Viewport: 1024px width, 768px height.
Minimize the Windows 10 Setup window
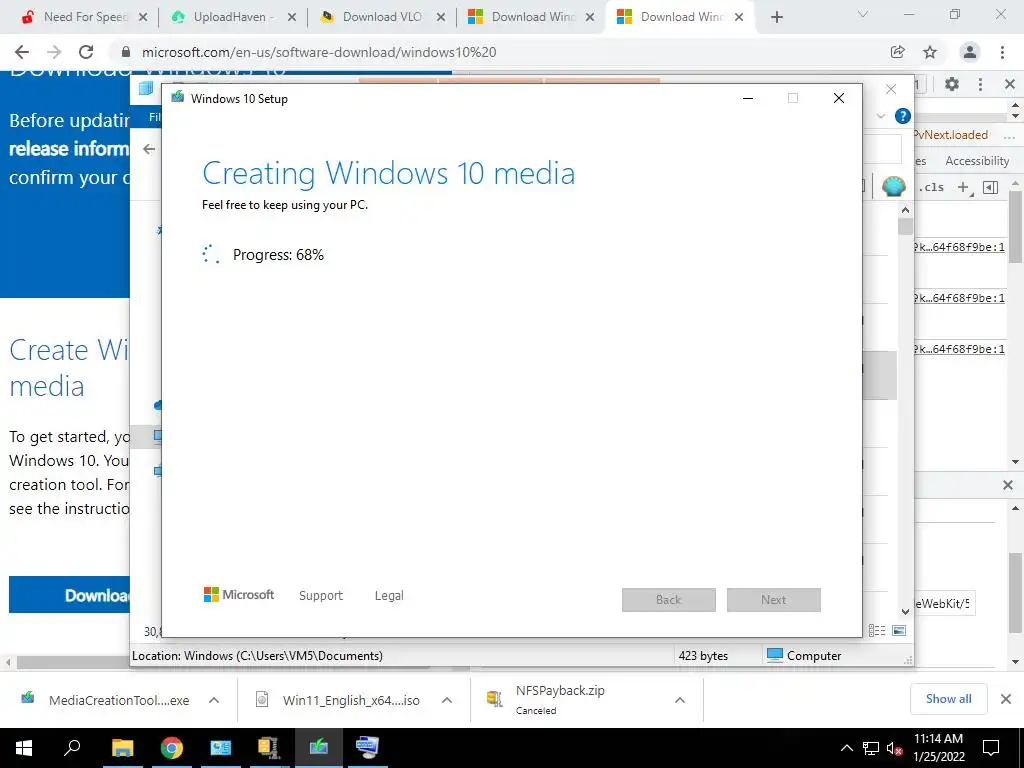coord(748,98)
